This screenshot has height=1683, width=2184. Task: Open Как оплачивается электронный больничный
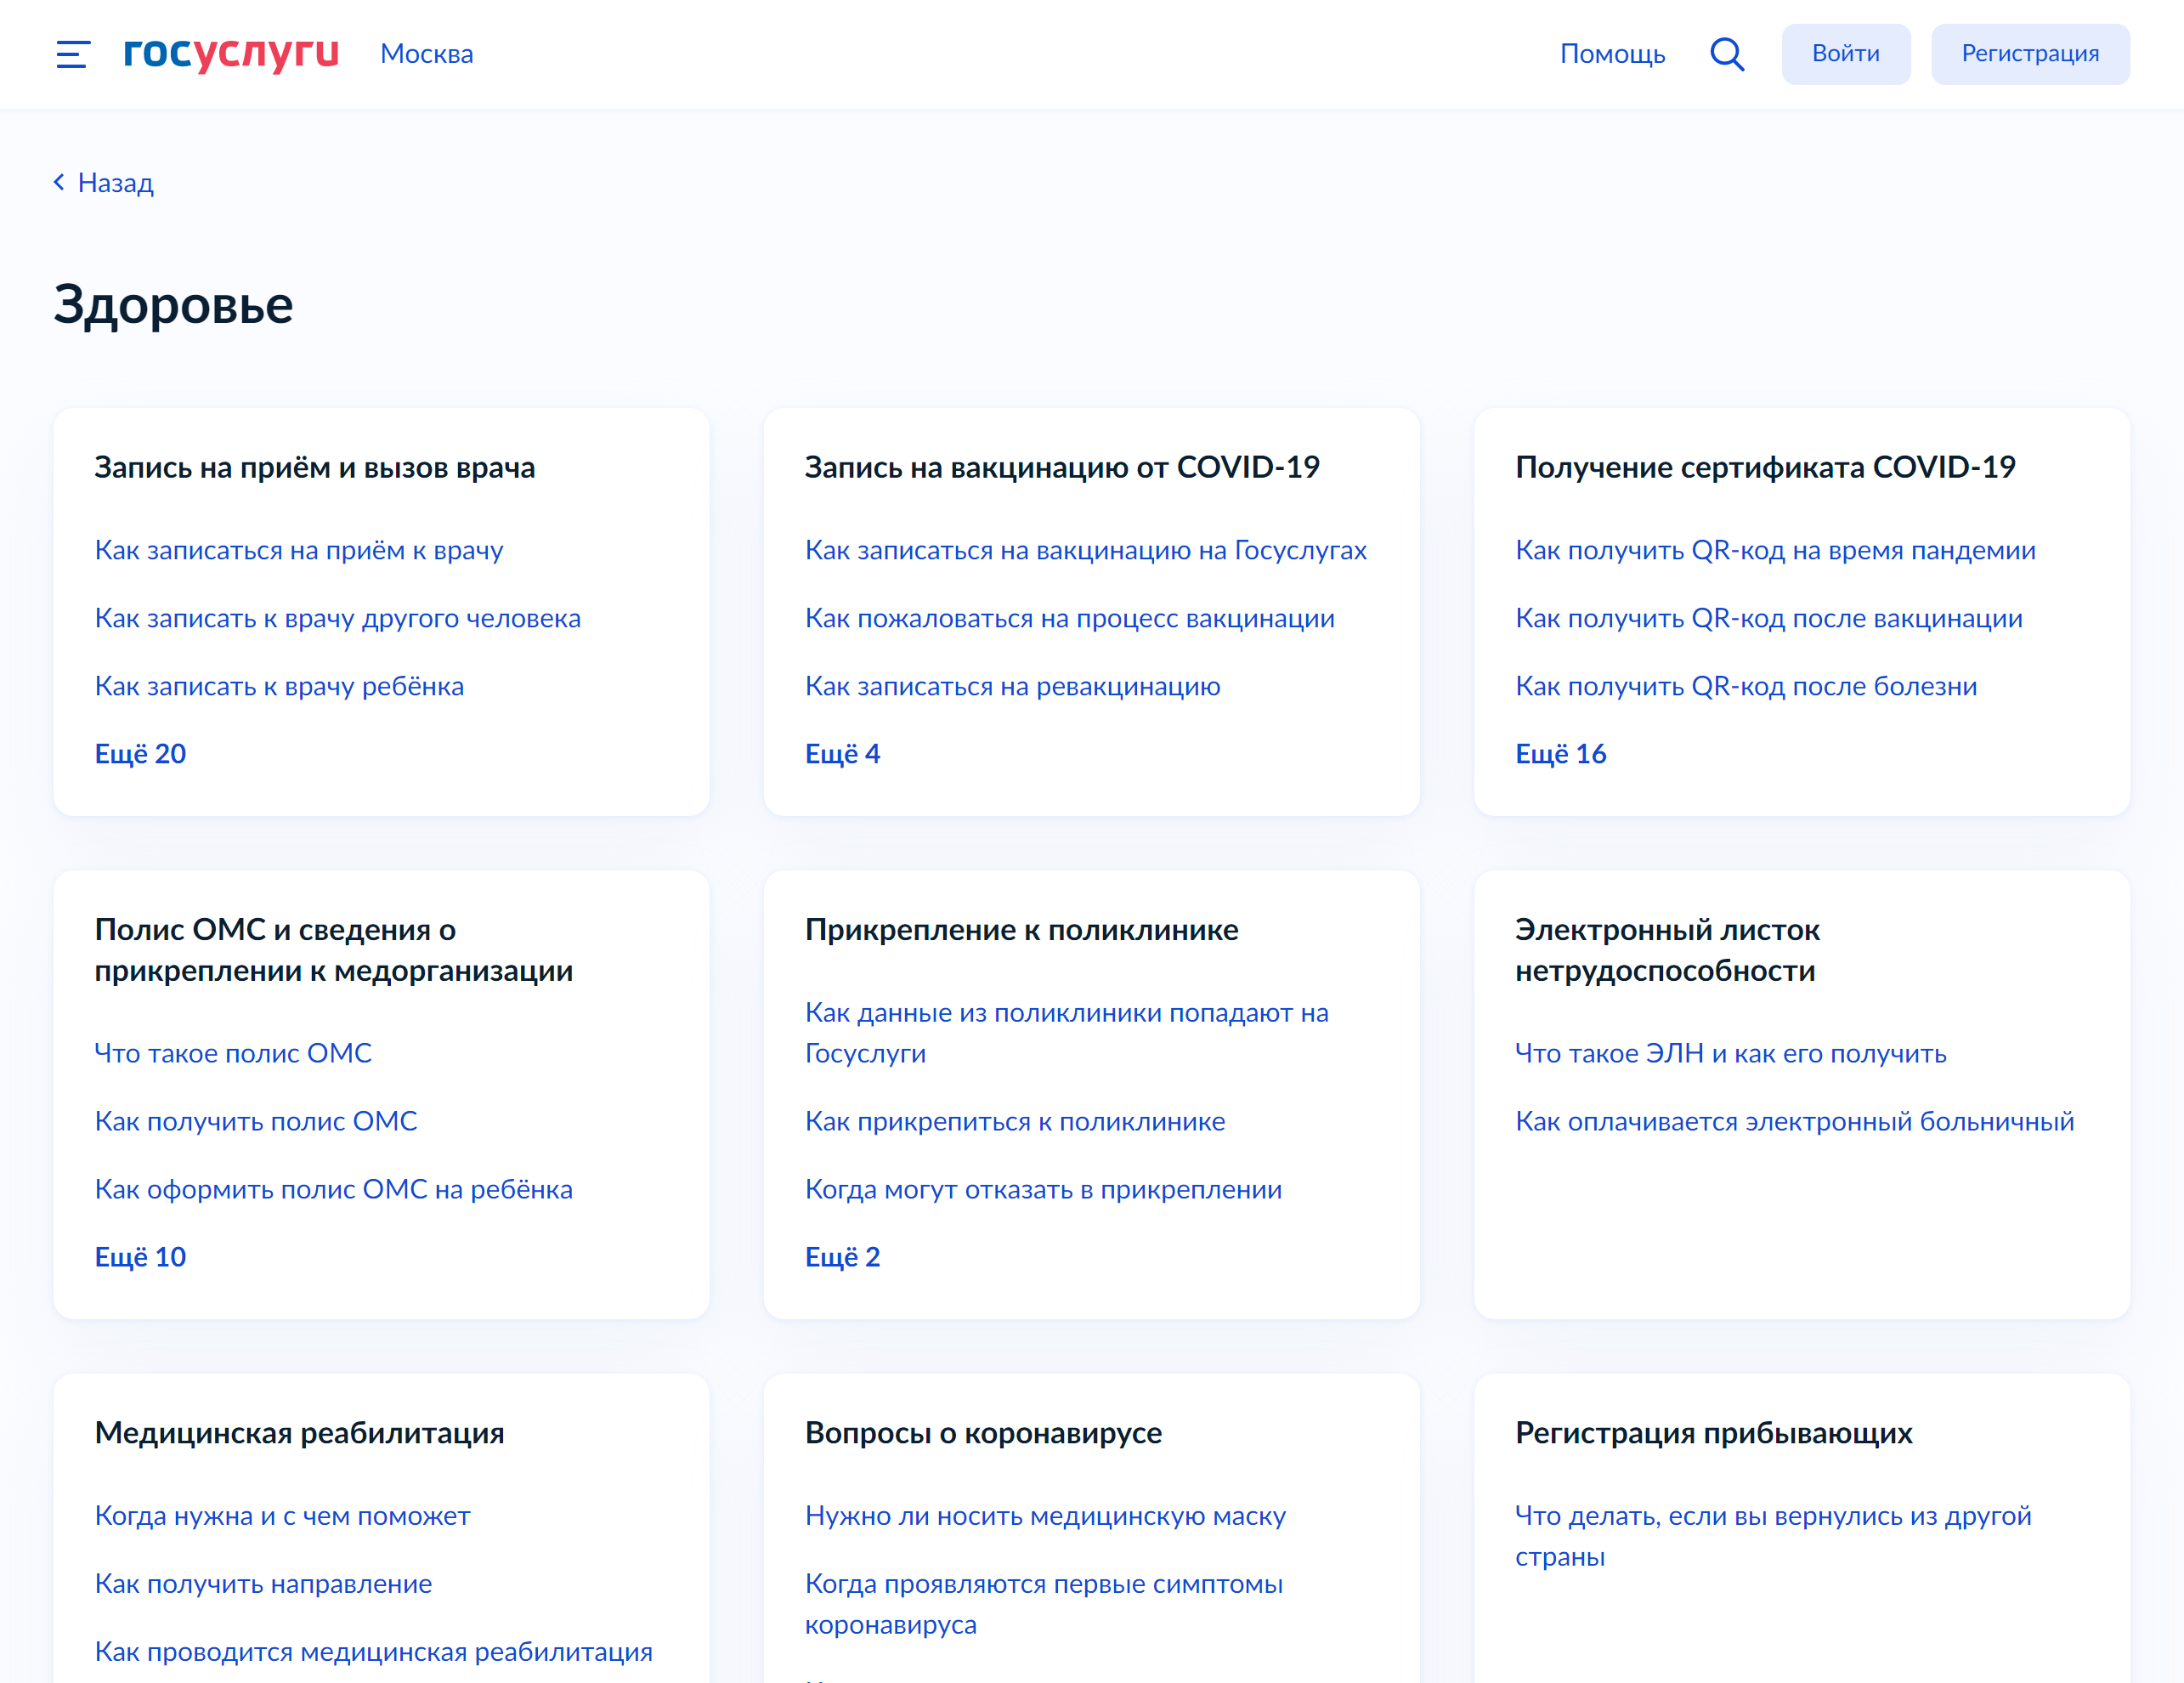tap(1794, 1121)
